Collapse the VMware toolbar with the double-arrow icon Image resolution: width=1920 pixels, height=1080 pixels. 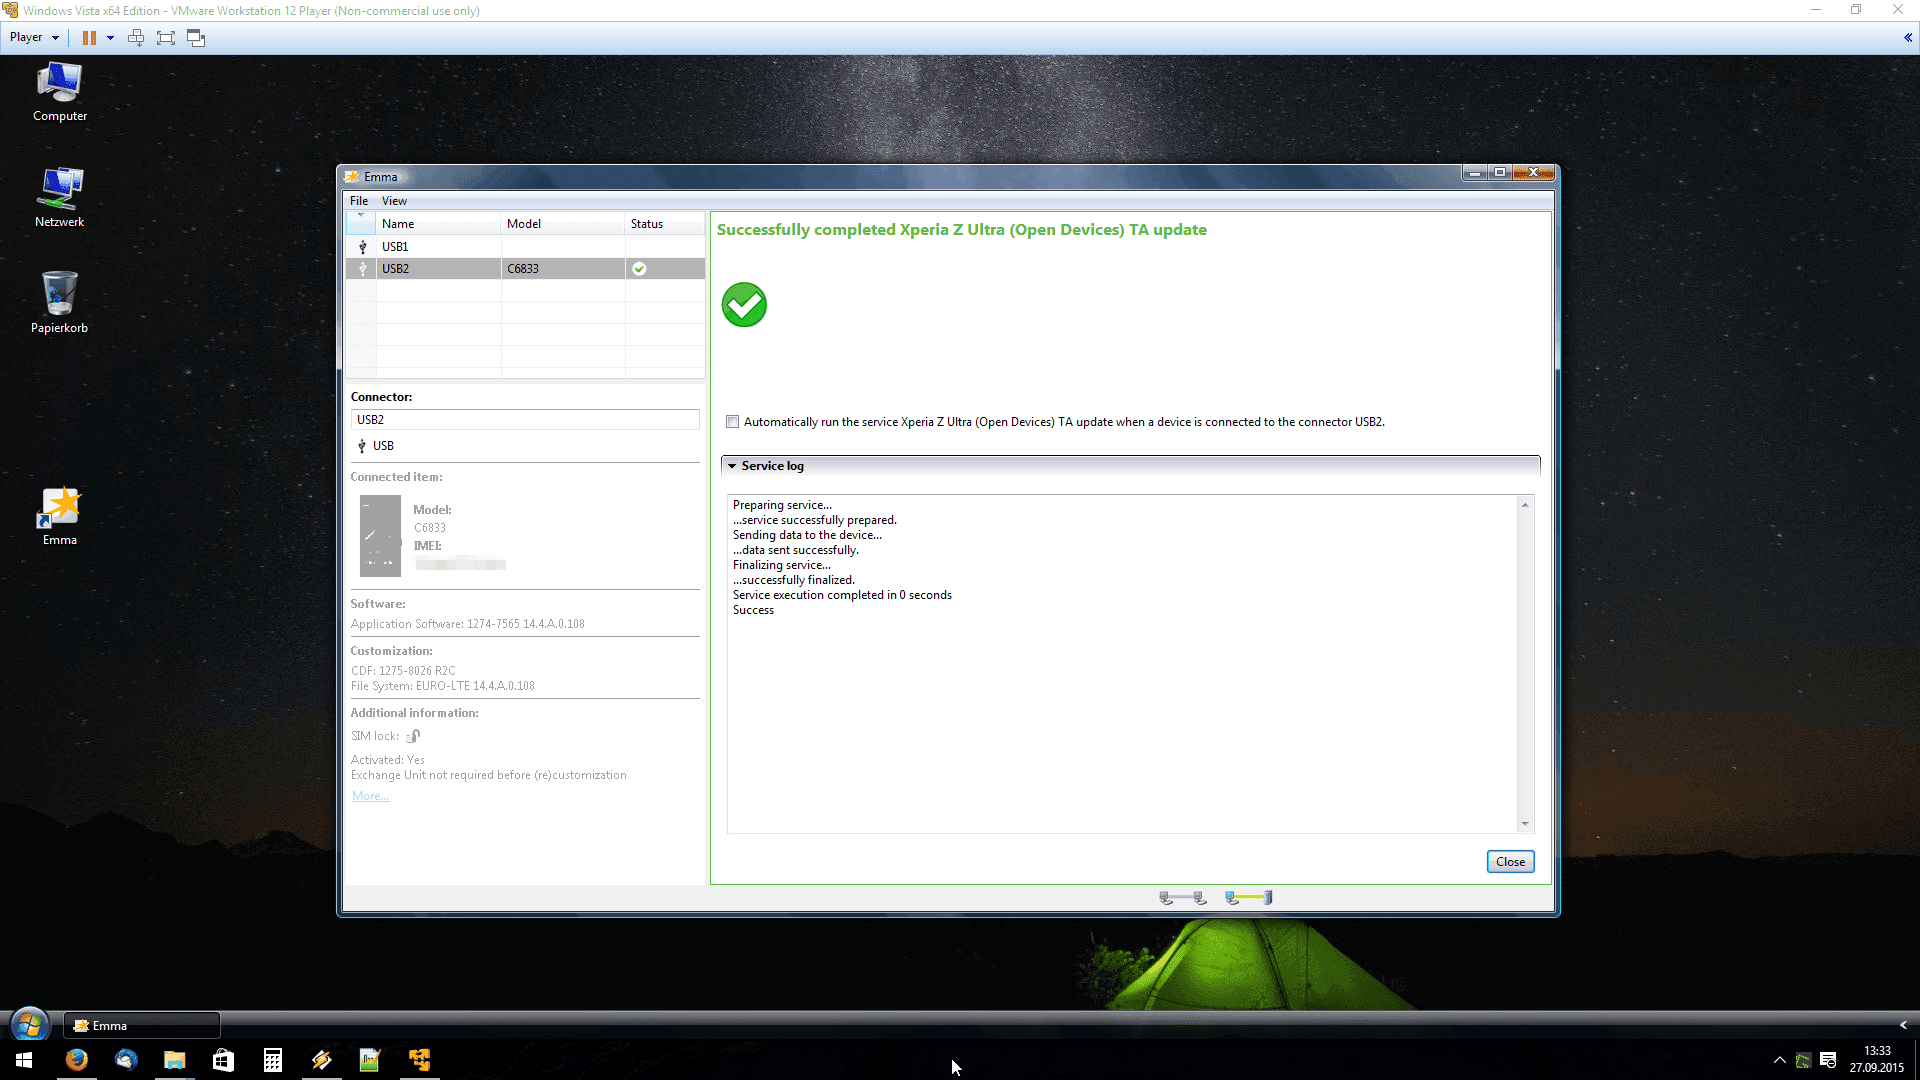point(1908,38)
